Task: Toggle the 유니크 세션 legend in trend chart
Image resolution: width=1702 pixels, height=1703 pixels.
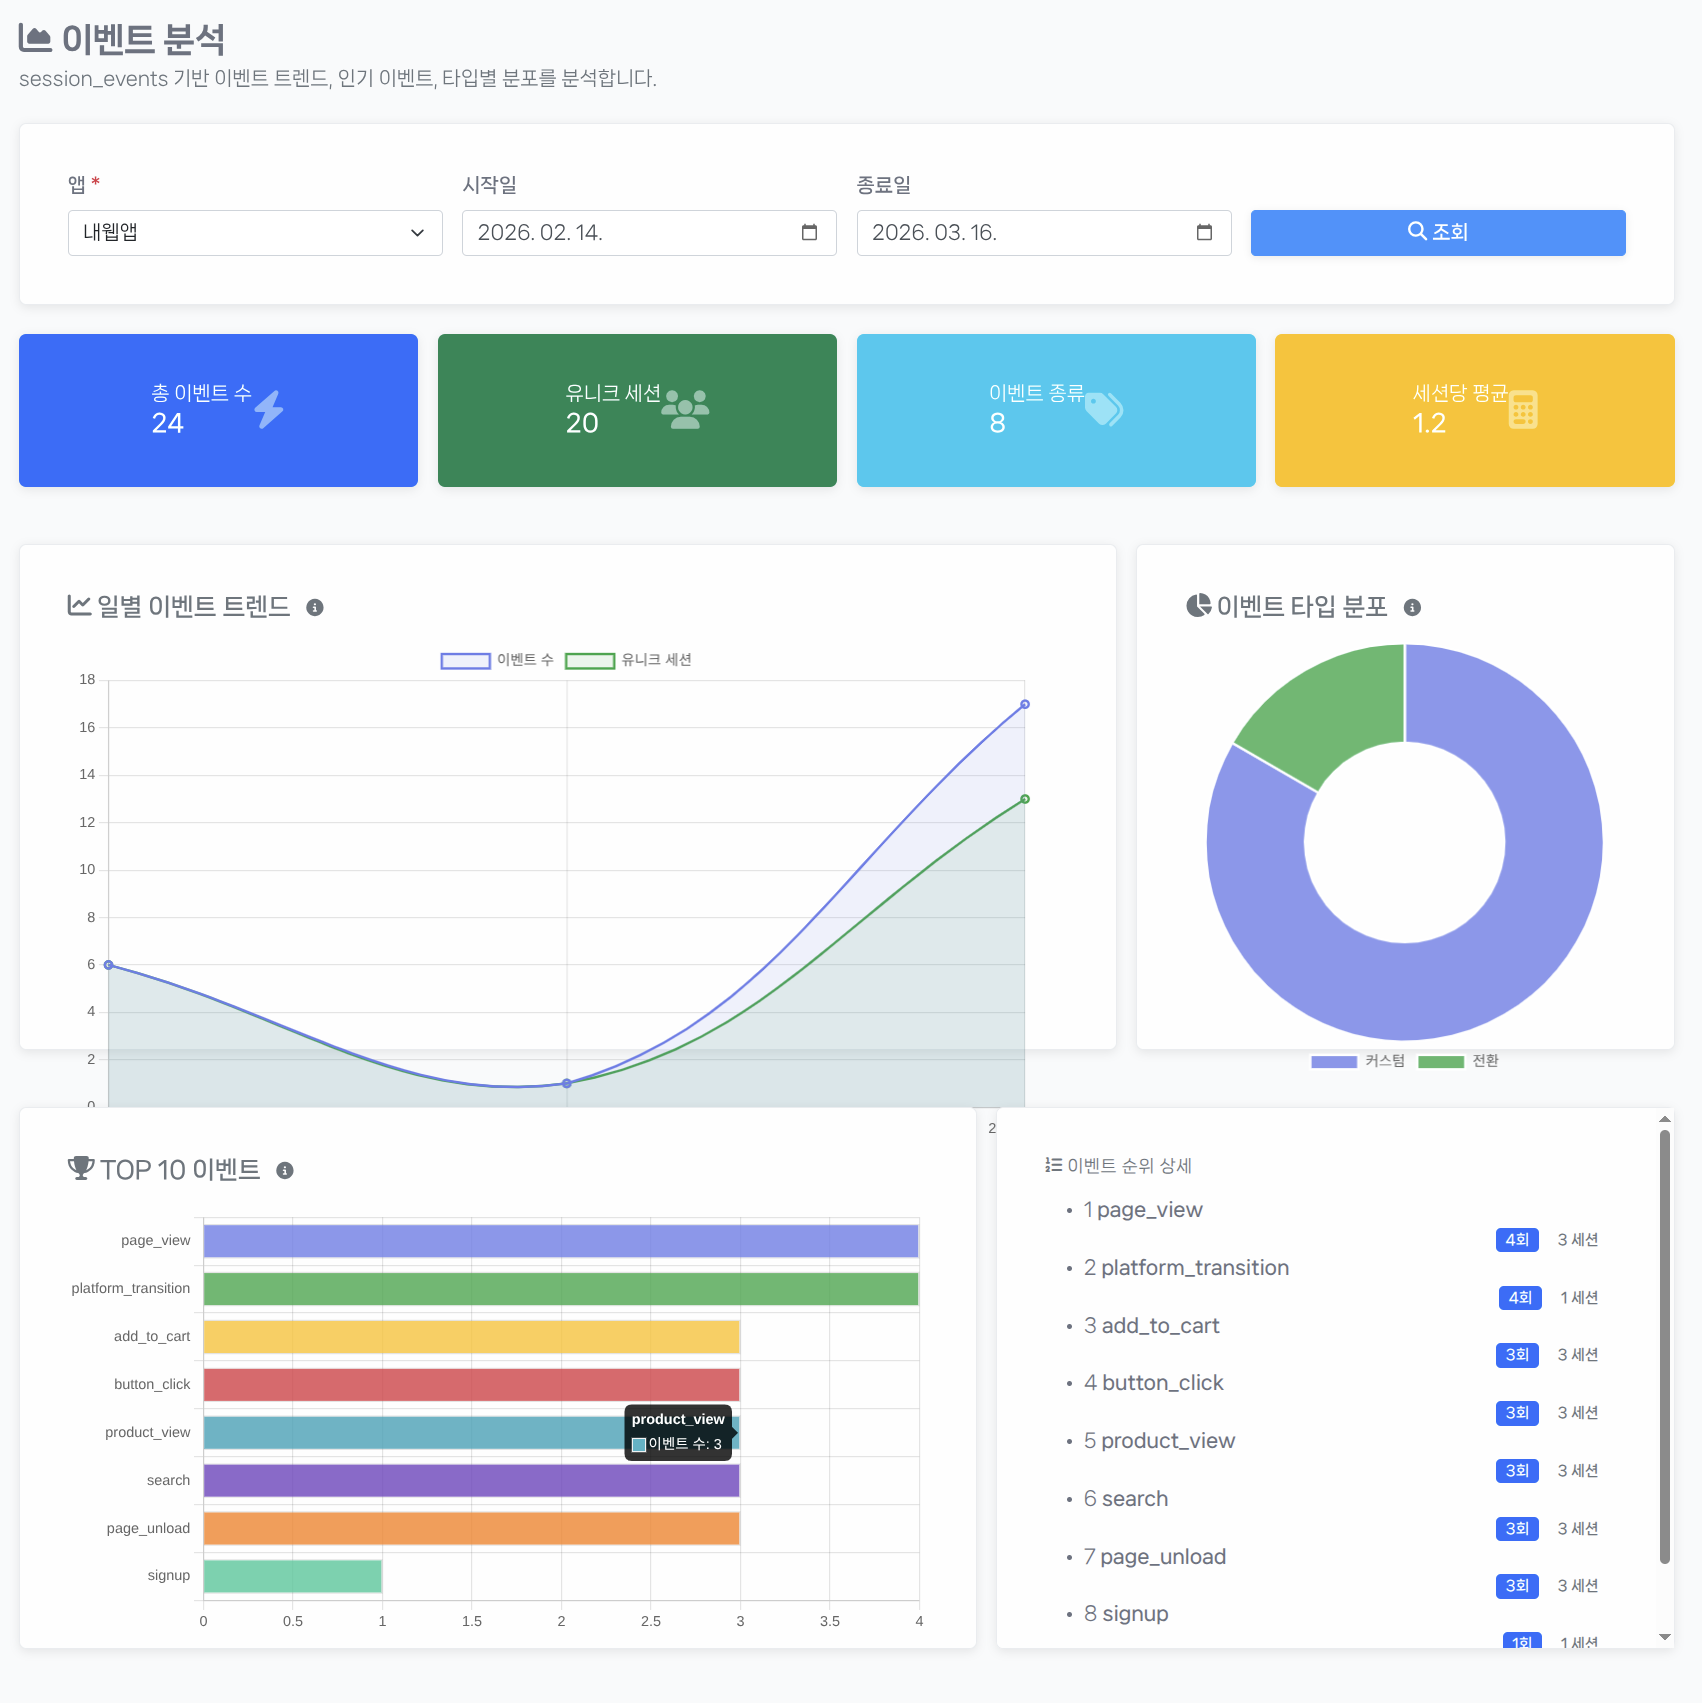Action: [630, 660]
